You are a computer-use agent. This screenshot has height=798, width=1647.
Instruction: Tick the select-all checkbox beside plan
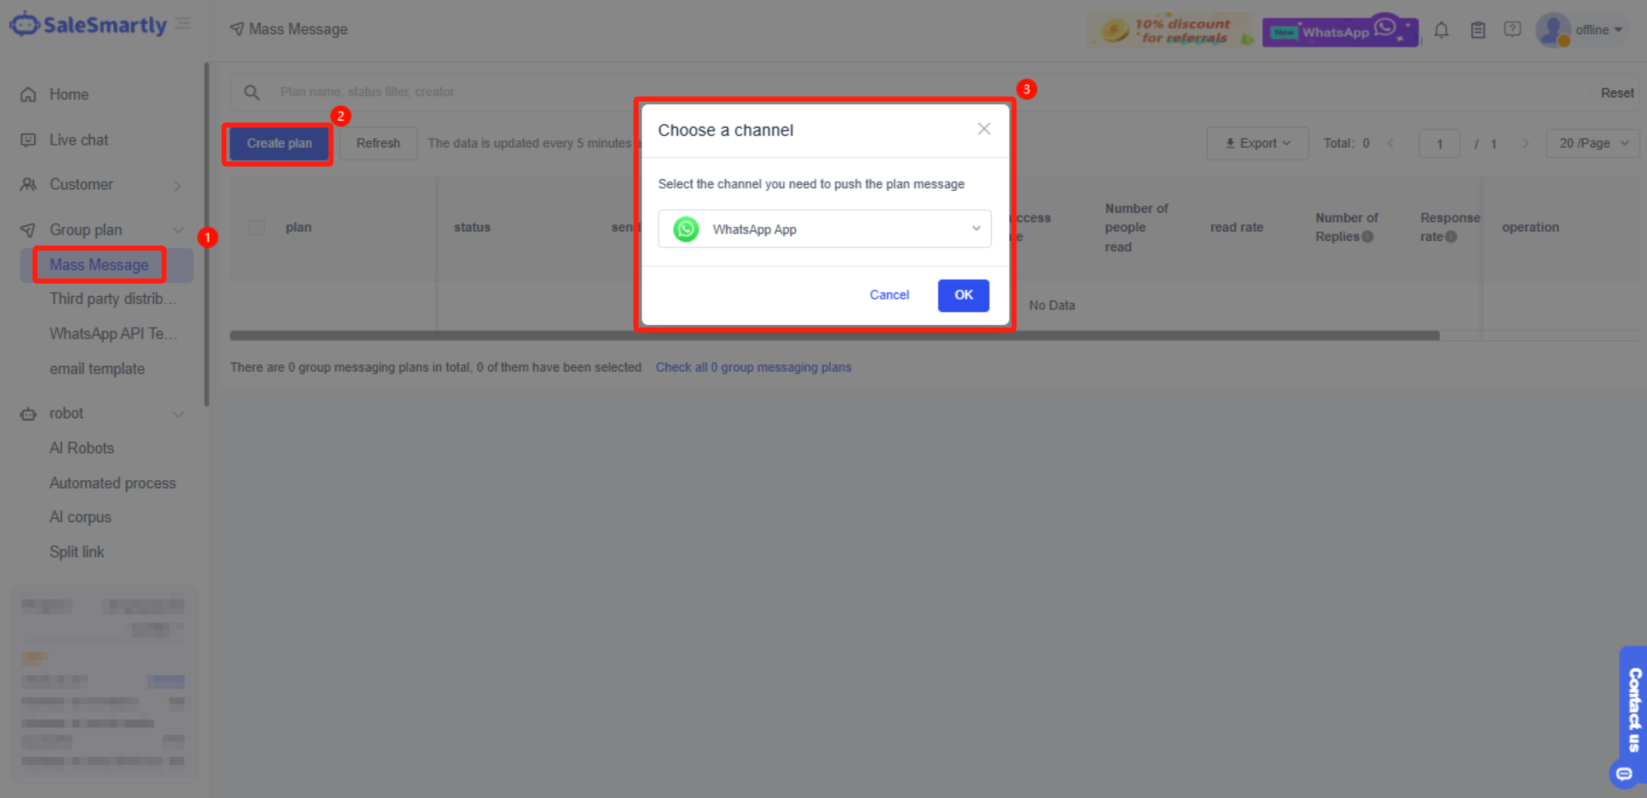point(257,227)
